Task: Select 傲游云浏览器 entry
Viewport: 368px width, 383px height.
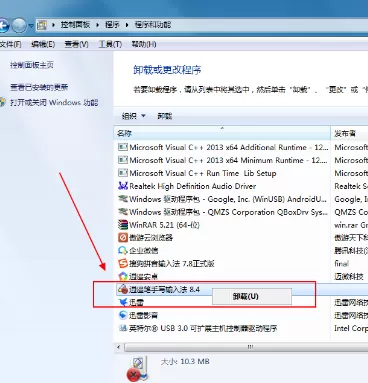Action: point(150,238)
